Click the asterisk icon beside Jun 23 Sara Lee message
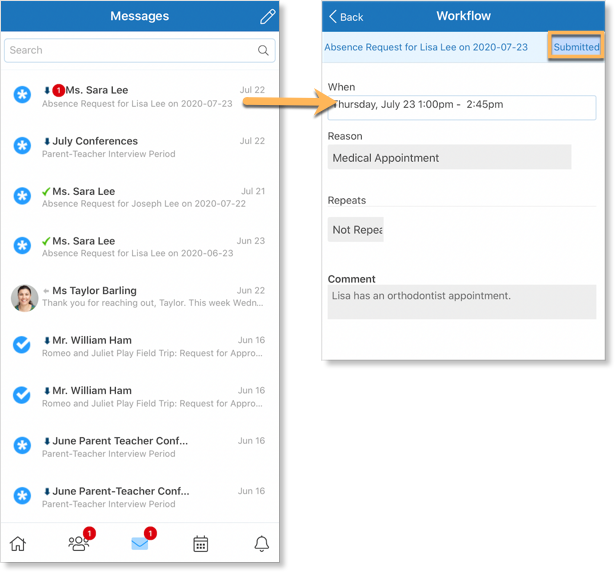The height and width of the screenshot is (573, 616). pyautogui.click(x=22, y=245)
